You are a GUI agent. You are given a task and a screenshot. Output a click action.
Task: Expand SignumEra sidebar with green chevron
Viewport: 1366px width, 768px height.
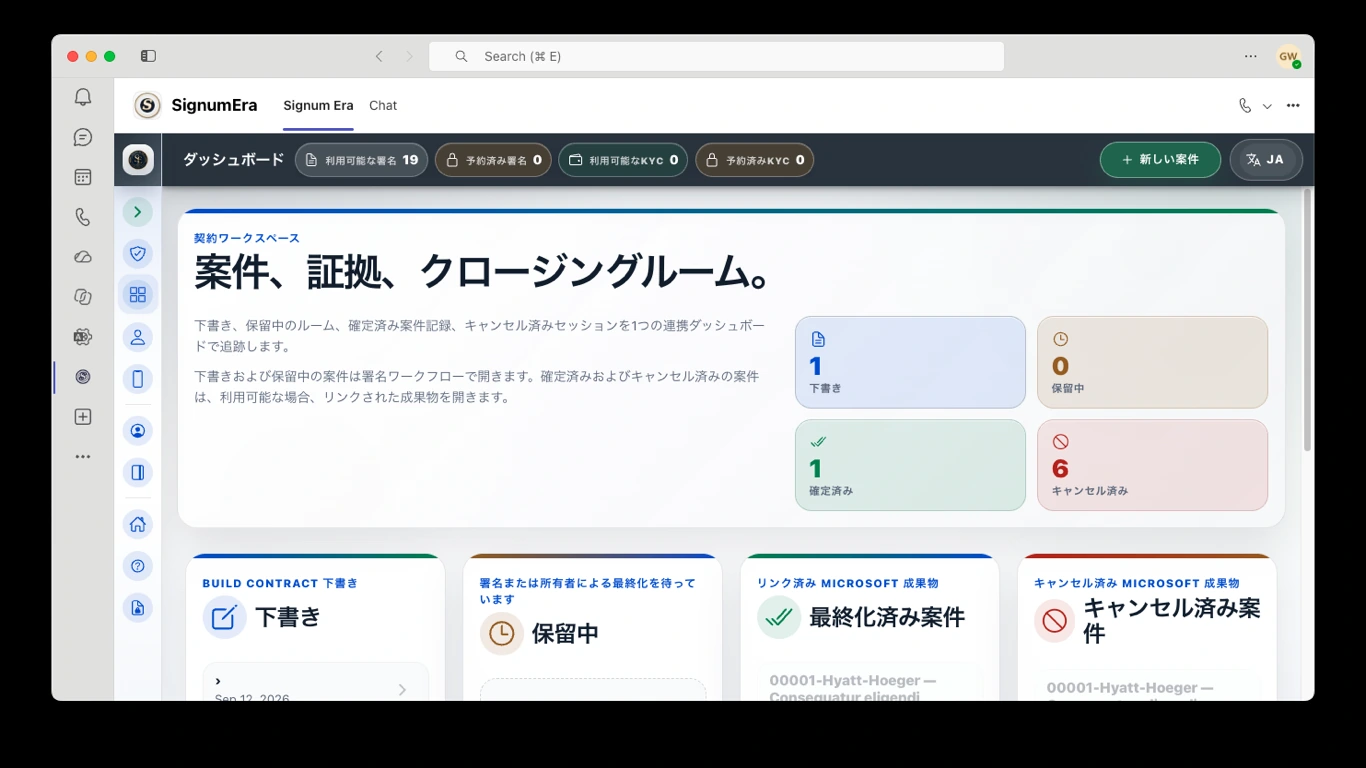click(138, 212)
